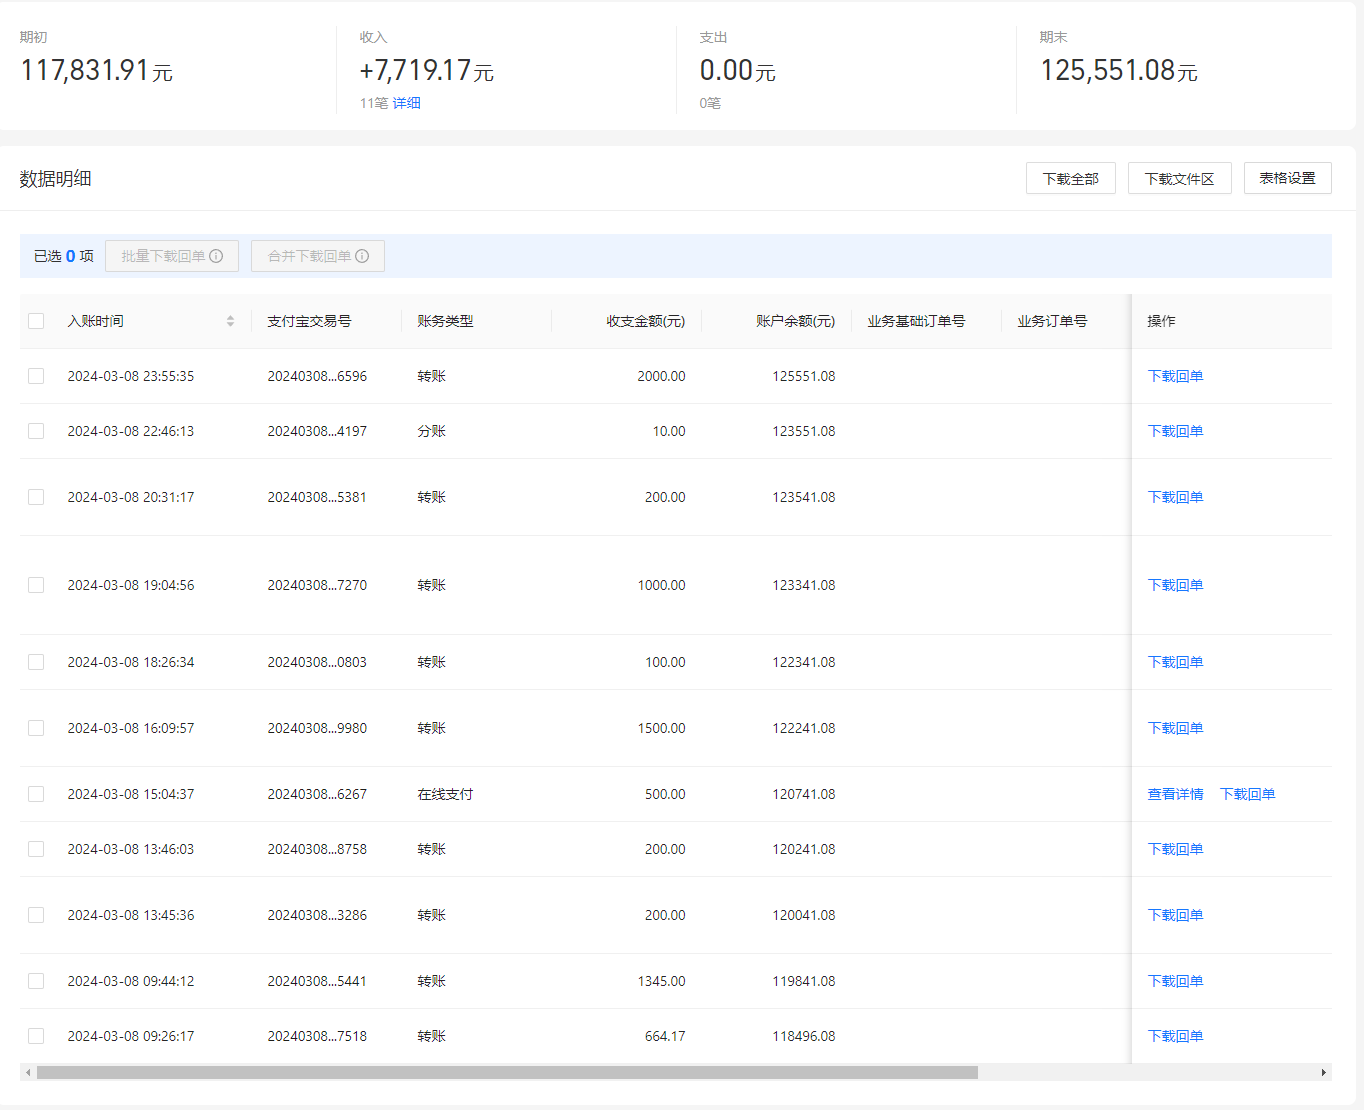Check the row for 2024-03-08 13:46:03
Viewport: 1364px width, 1110px height.
[36, 849]
